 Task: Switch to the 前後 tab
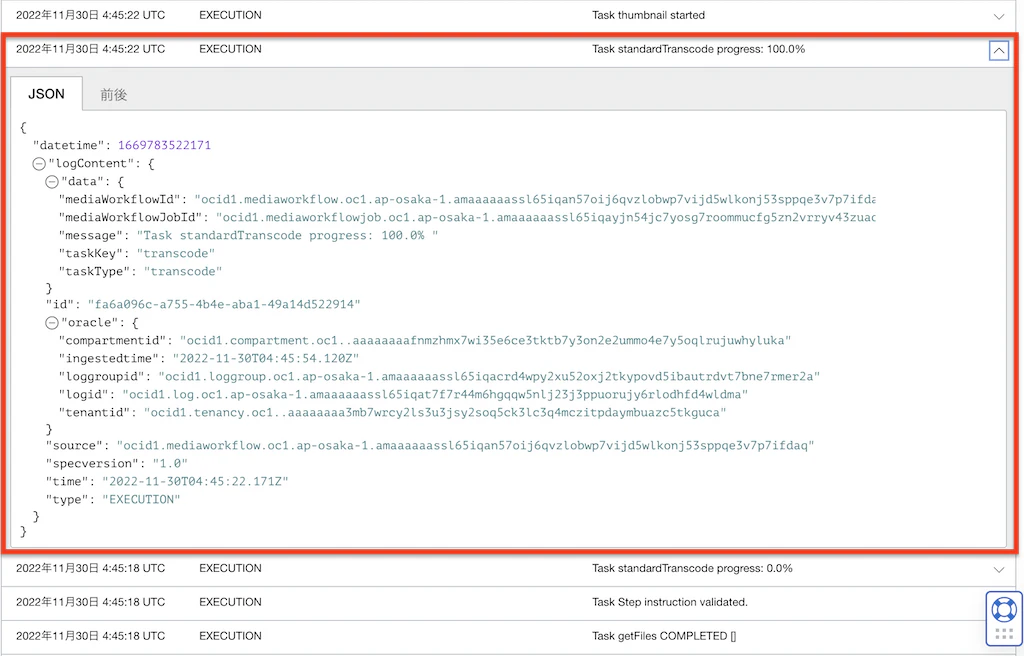point(114,95)
